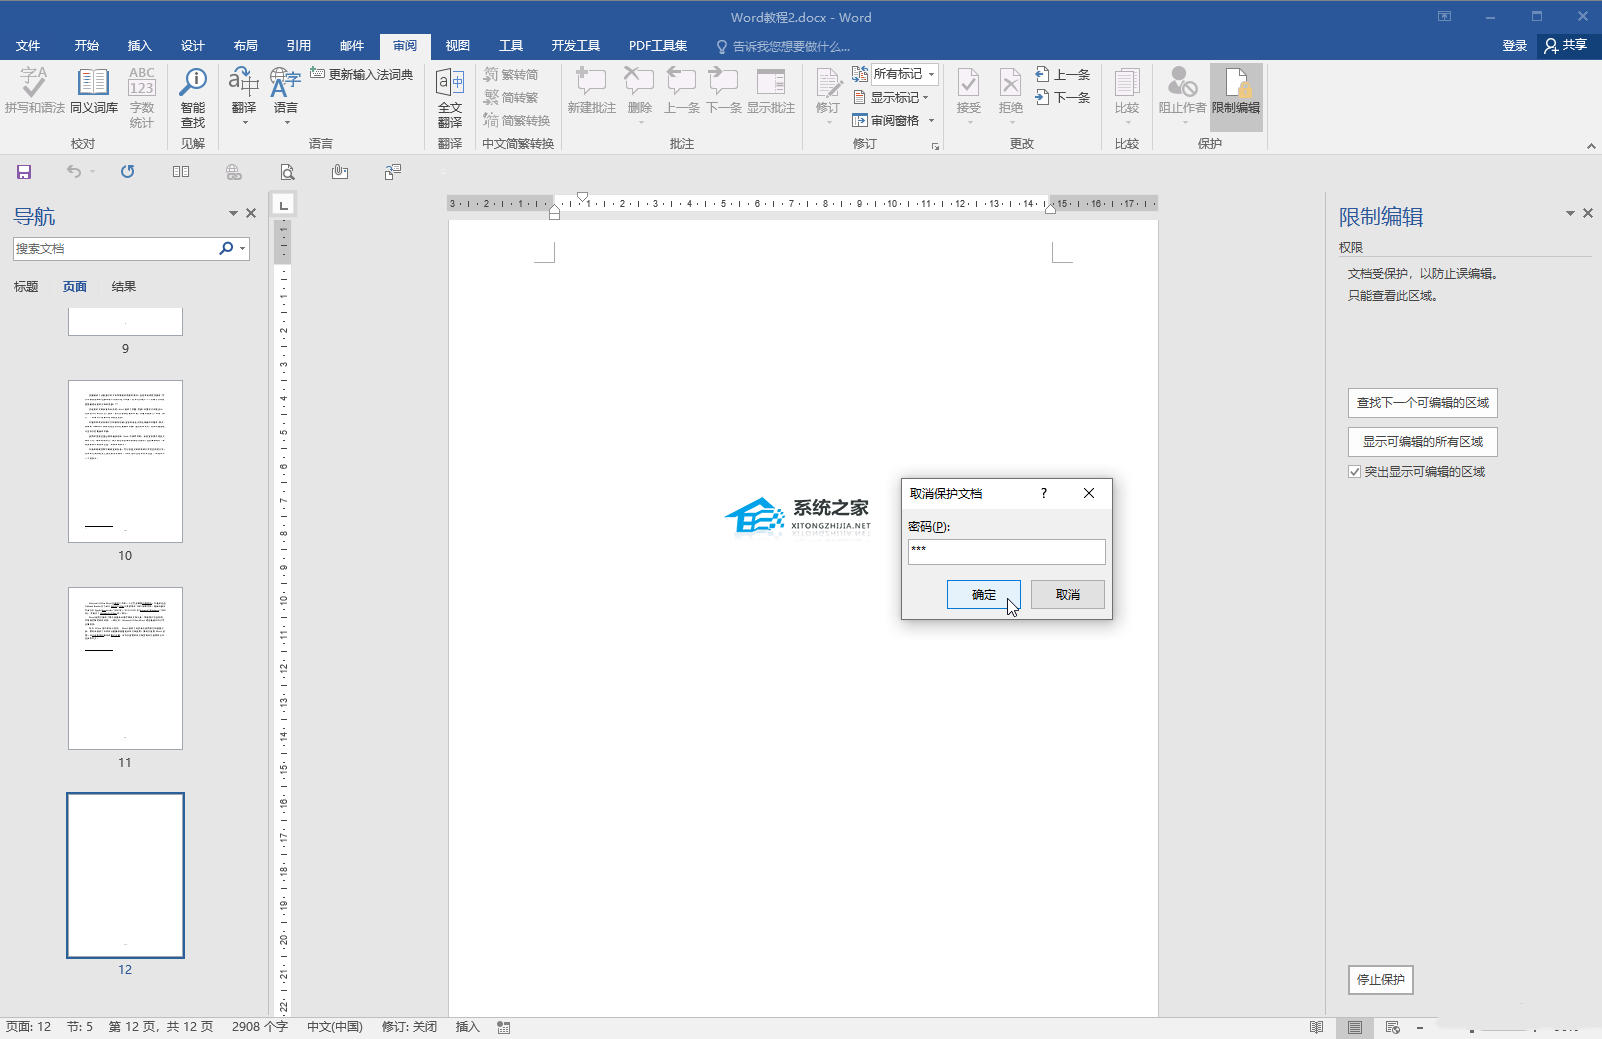The height and width of the screenshot is (1039, 1602).
Task: Click the Smart Lookup icon
Action: point(192,97)
